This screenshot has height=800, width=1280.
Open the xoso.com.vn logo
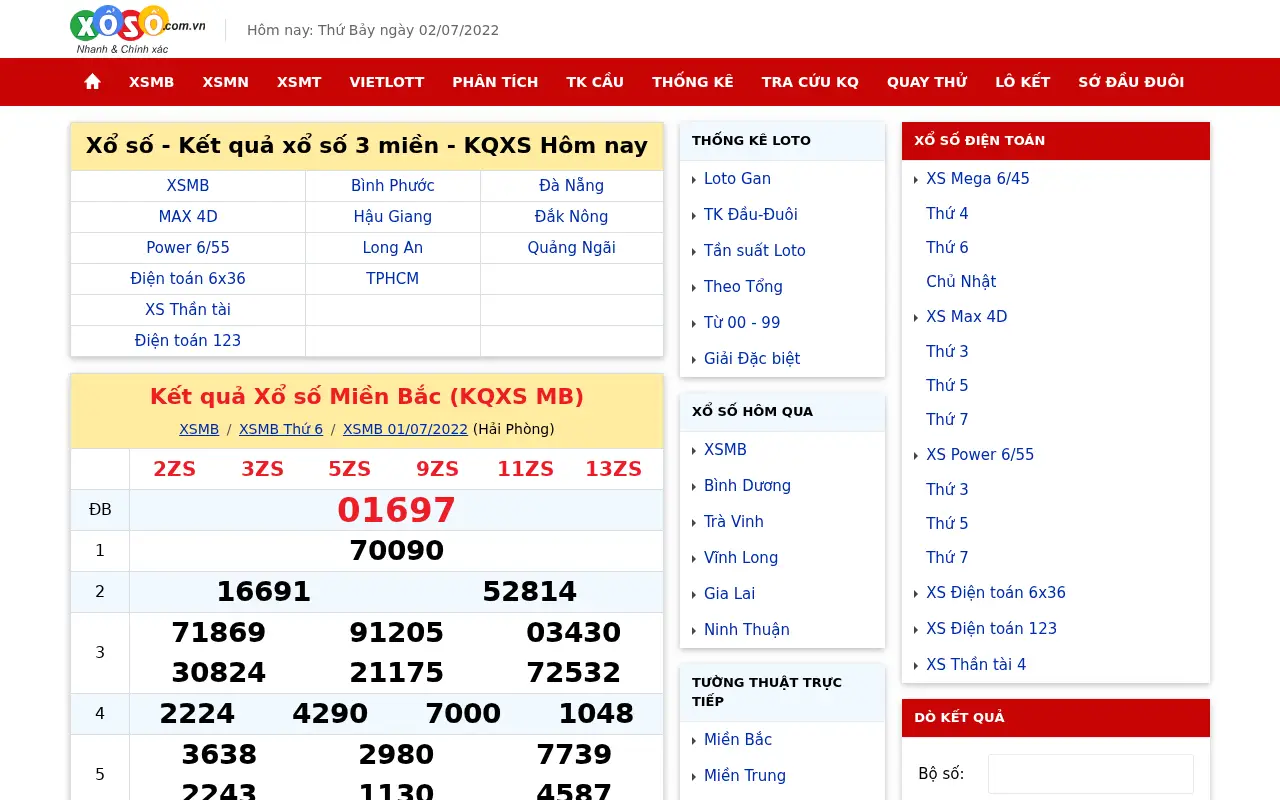(138, 30)
